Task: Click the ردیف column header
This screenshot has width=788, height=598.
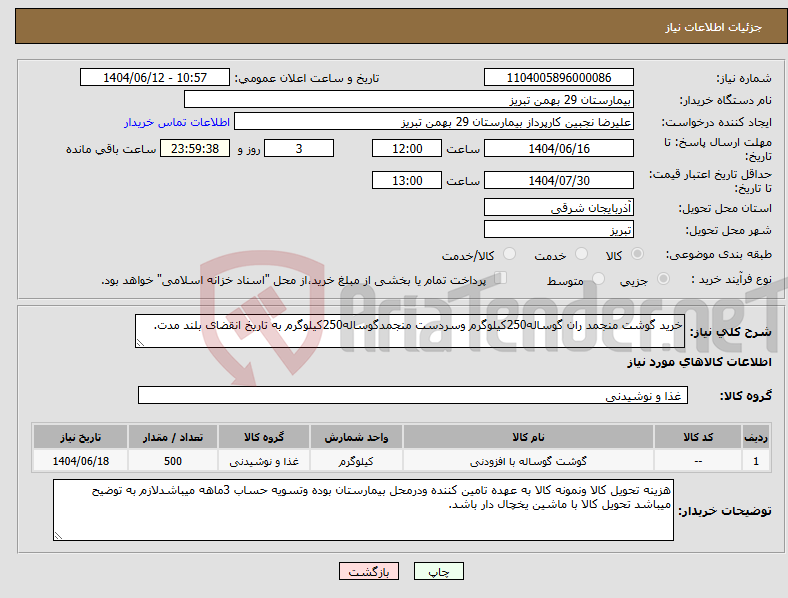Action: click(756, 437)
